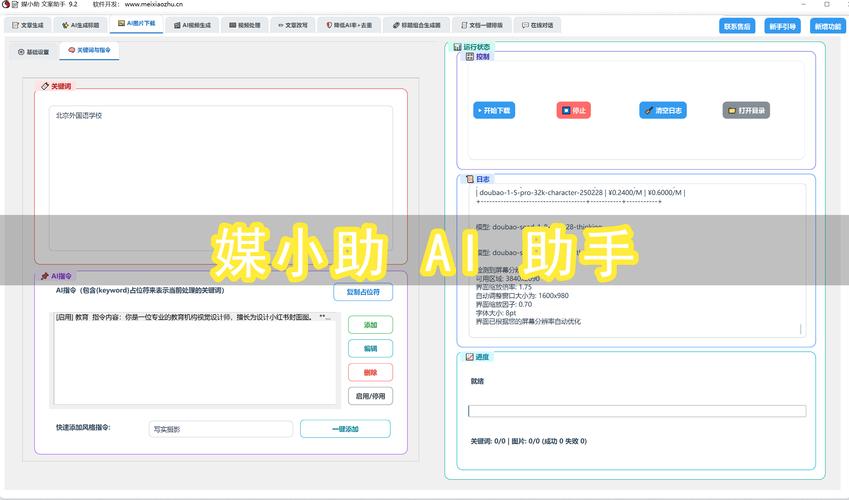The image size is (849, 500).
Task: Click the app logo in the title bar
Action: click(6, 4)
